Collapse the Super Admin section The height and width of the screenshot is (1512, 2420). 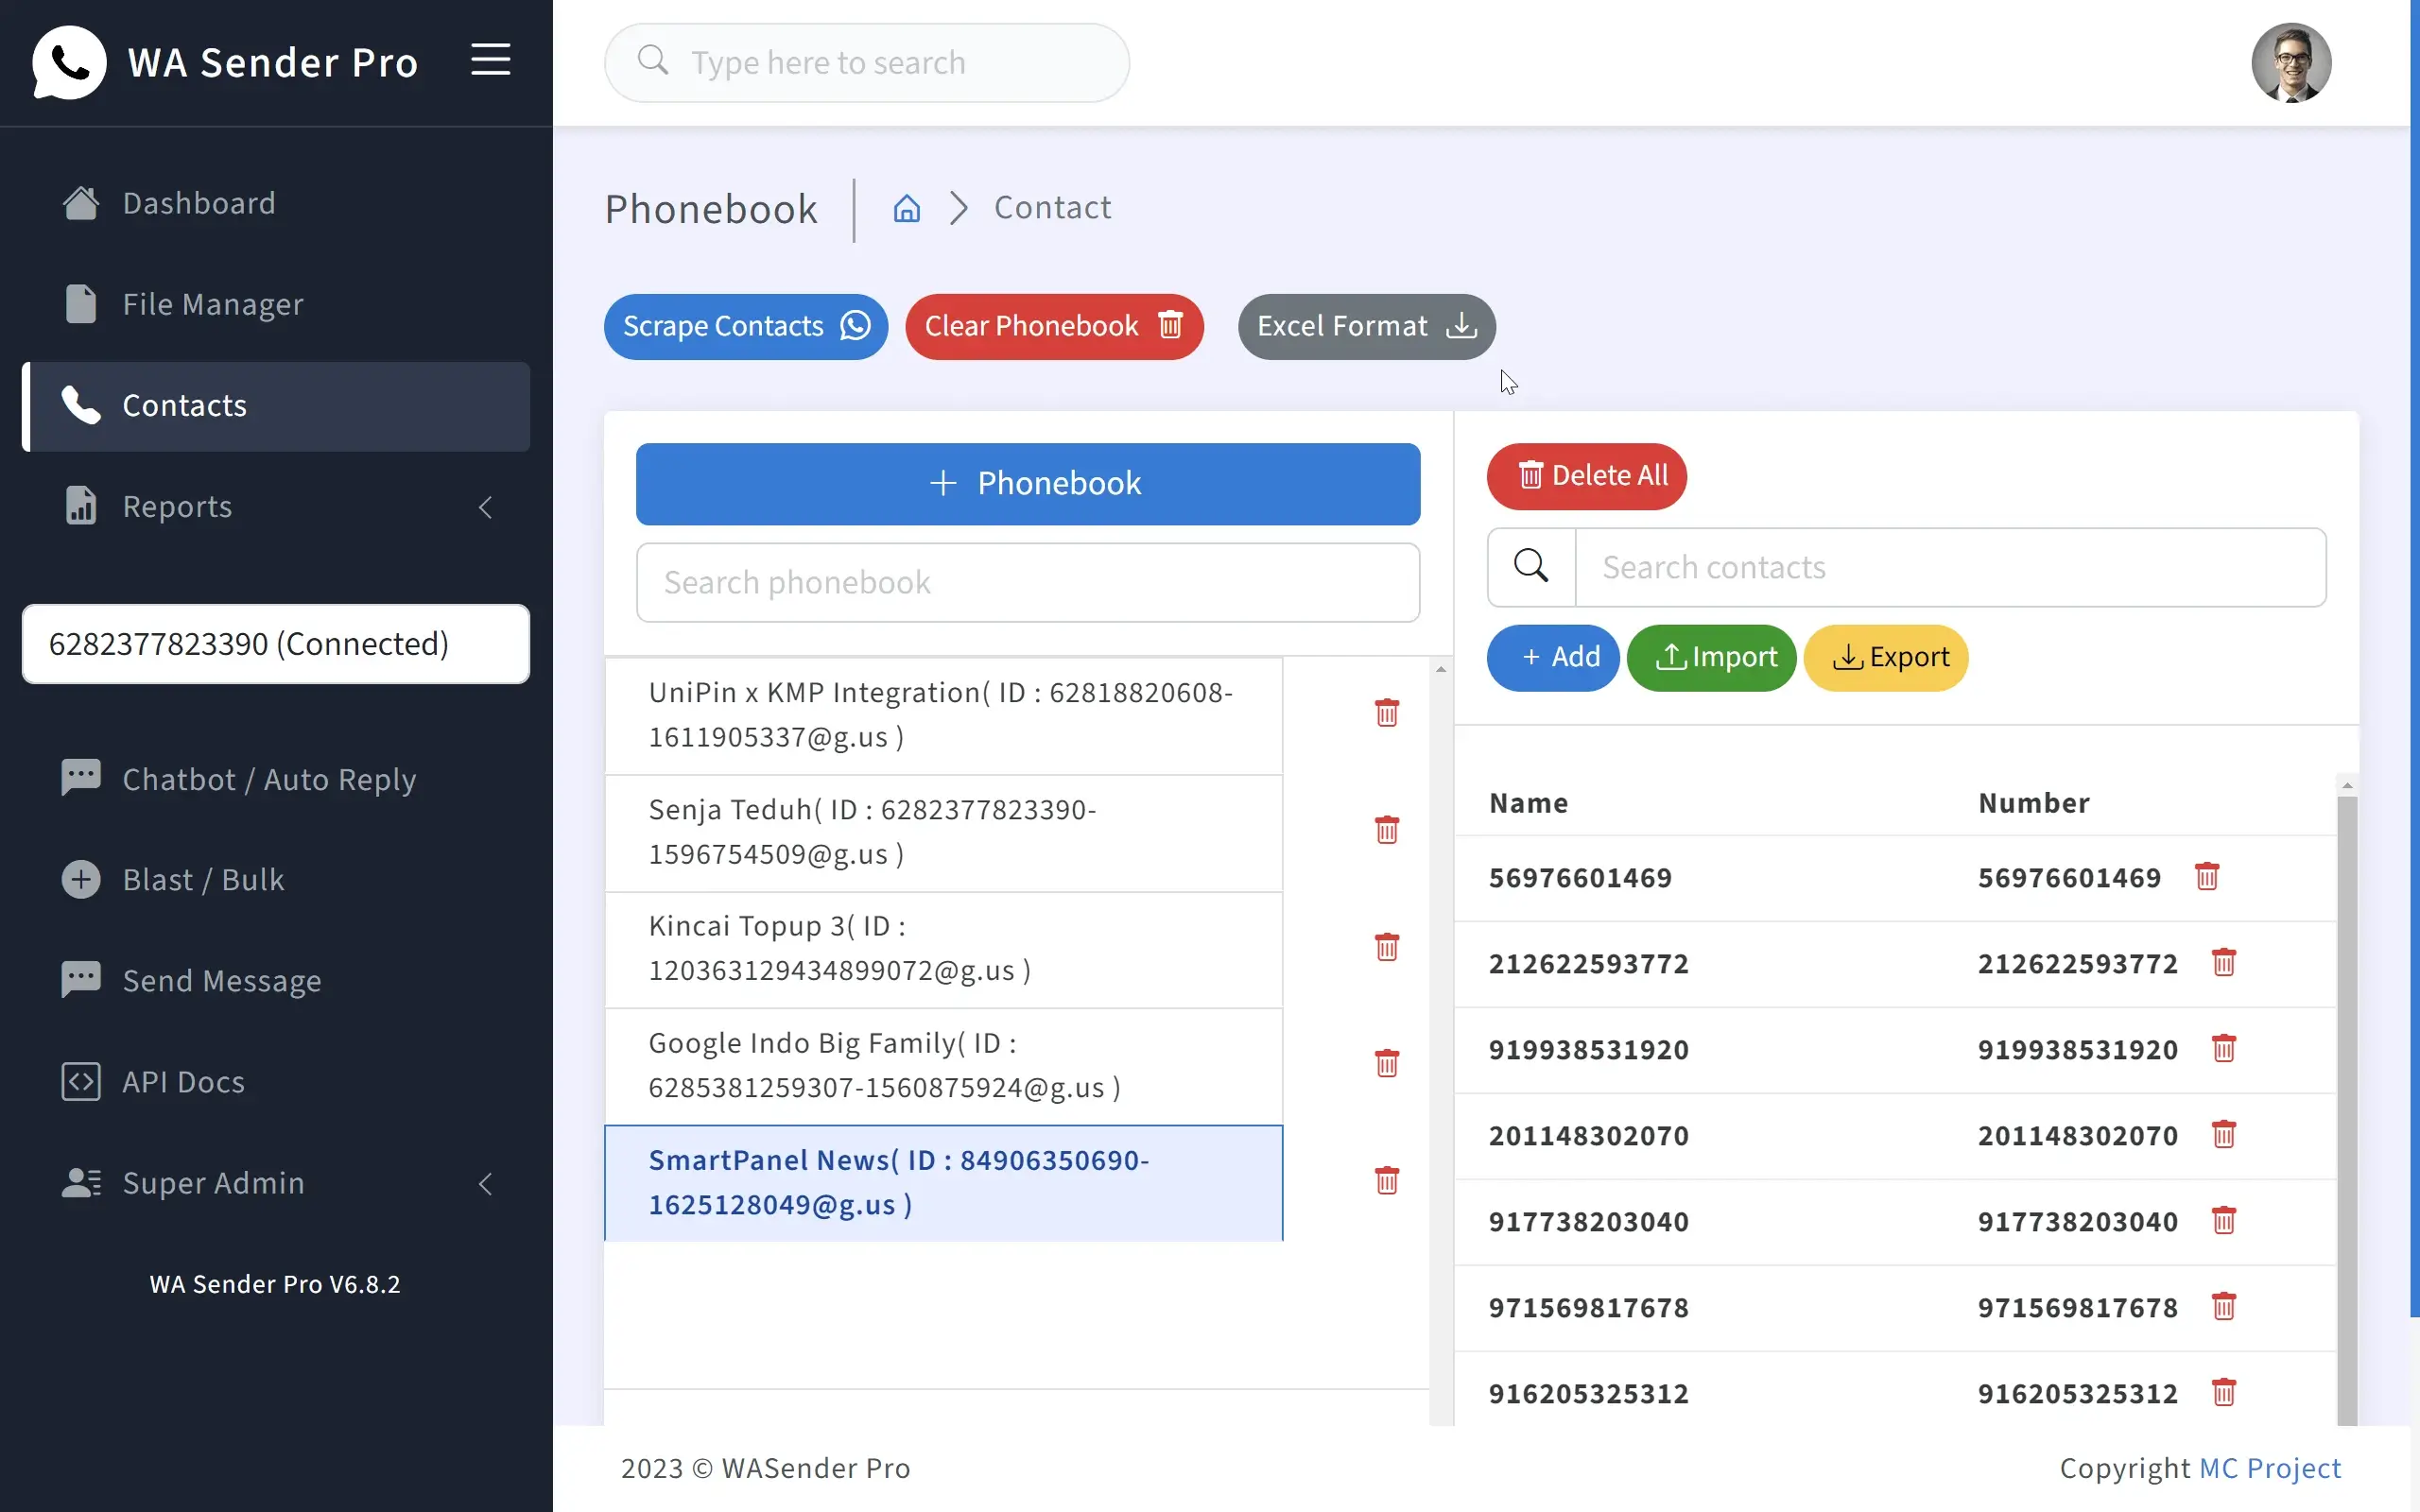[x=486, y=1184]
